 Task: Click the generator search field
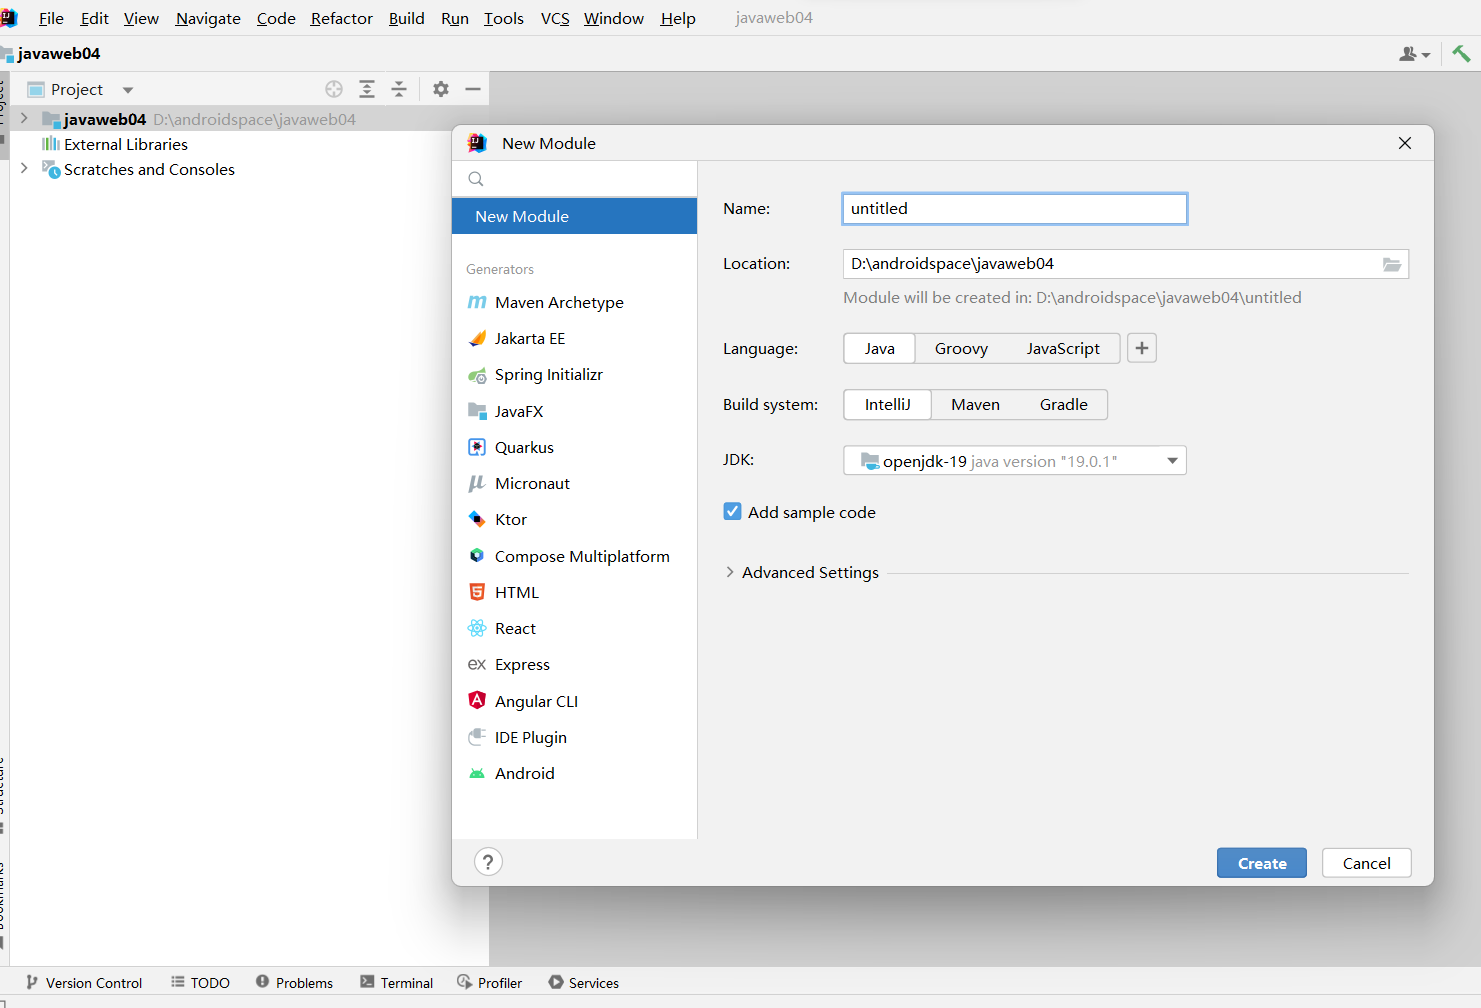click(574, 179)
